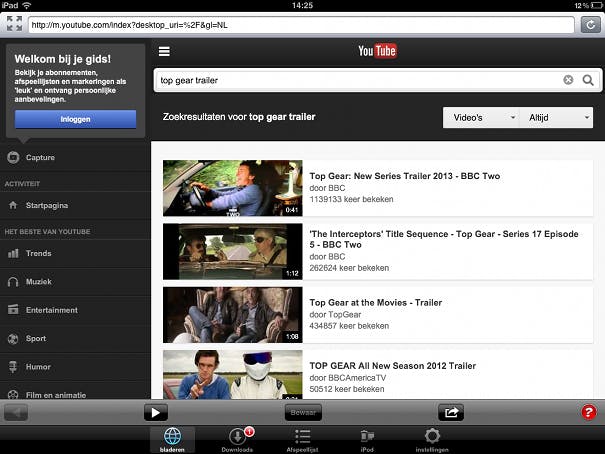Click the magnifying glass search icon
The height and width of the screenshot is (454, 605).
pyautogui.click(x=588, y=80)
